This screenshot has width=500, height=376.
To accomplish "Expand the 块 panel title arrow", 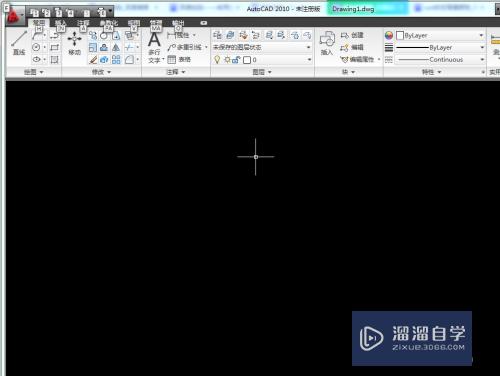I will pyautogui.click(x=353, y=72).
